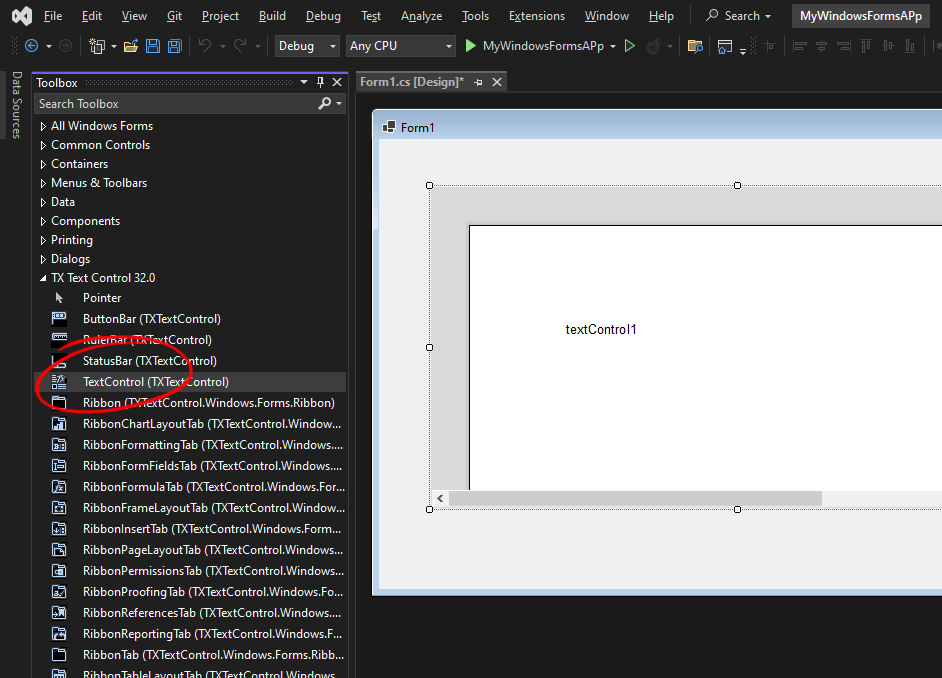Close the Toolbox panel
Image resolution: width=942 pixels, height=678 pixels.
(337, 82)
